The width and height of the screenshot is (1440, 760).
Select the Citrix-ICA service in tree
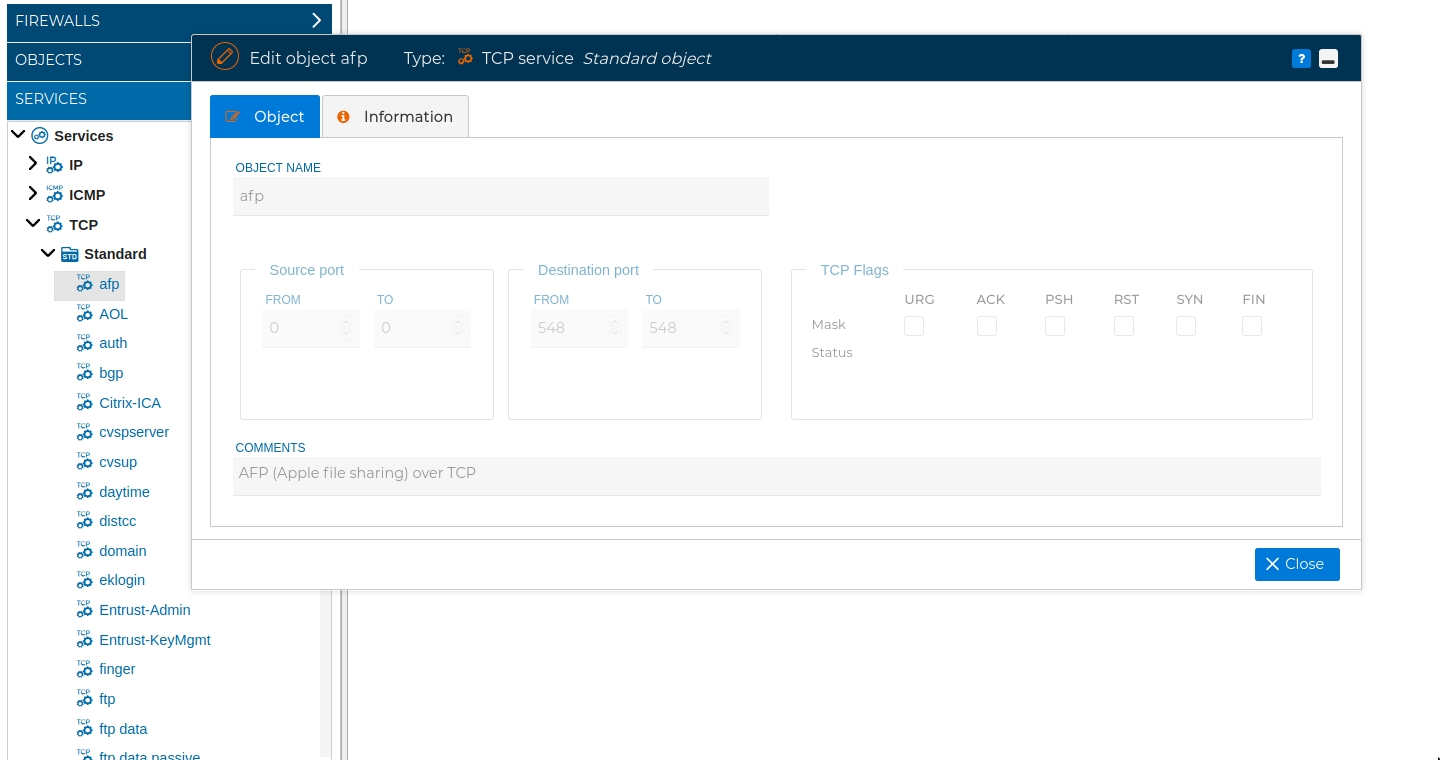tap(130, 402)
